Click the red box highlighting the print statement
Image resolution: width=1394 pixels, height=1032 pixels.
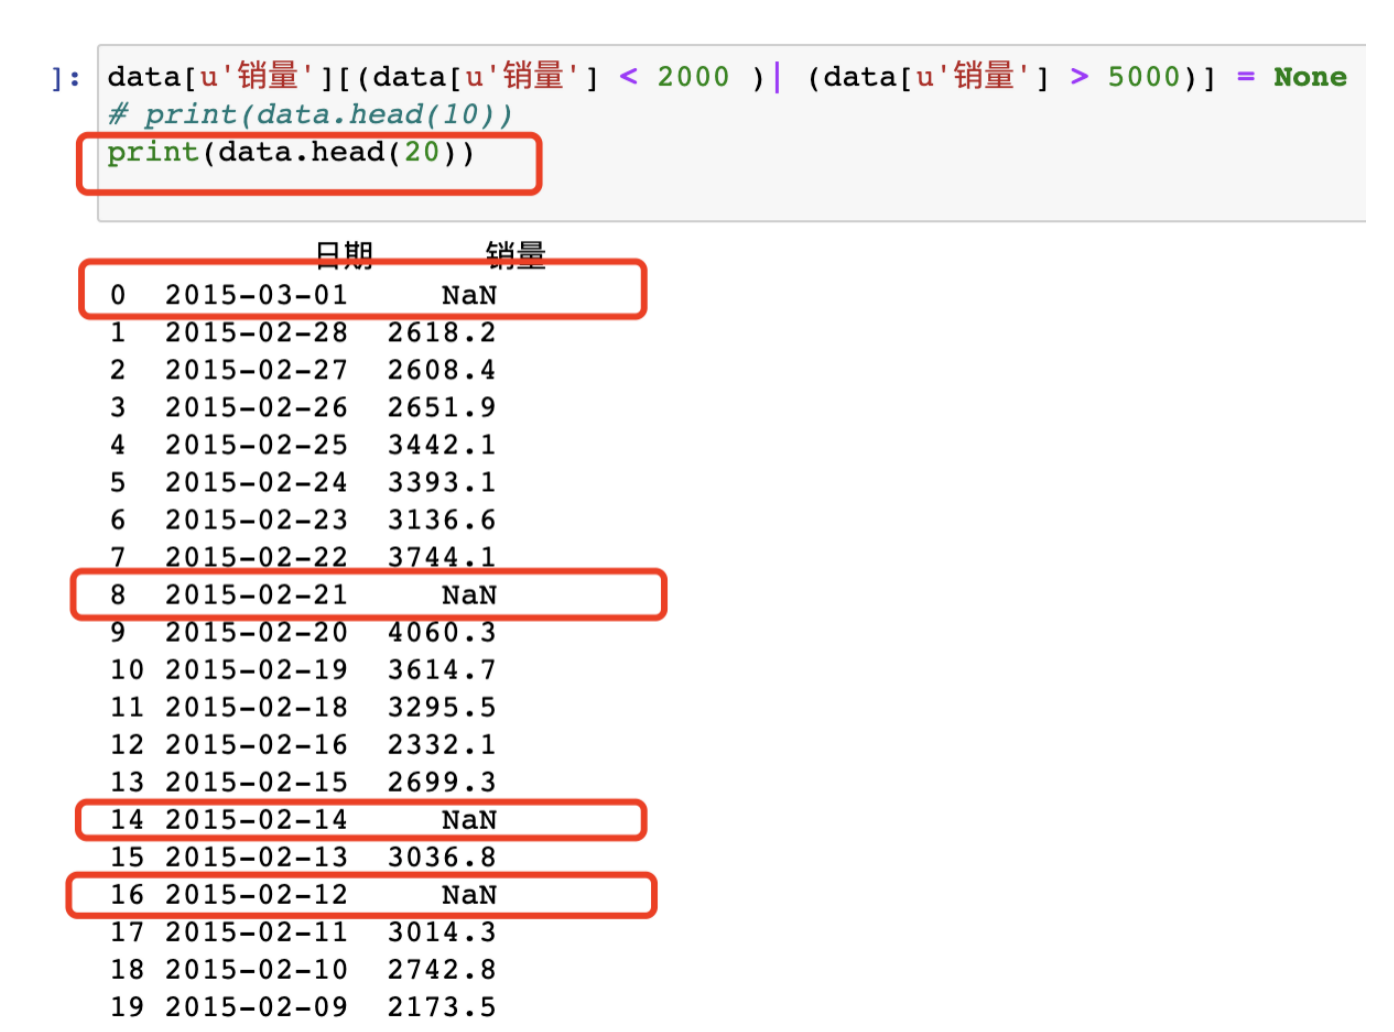310,165
